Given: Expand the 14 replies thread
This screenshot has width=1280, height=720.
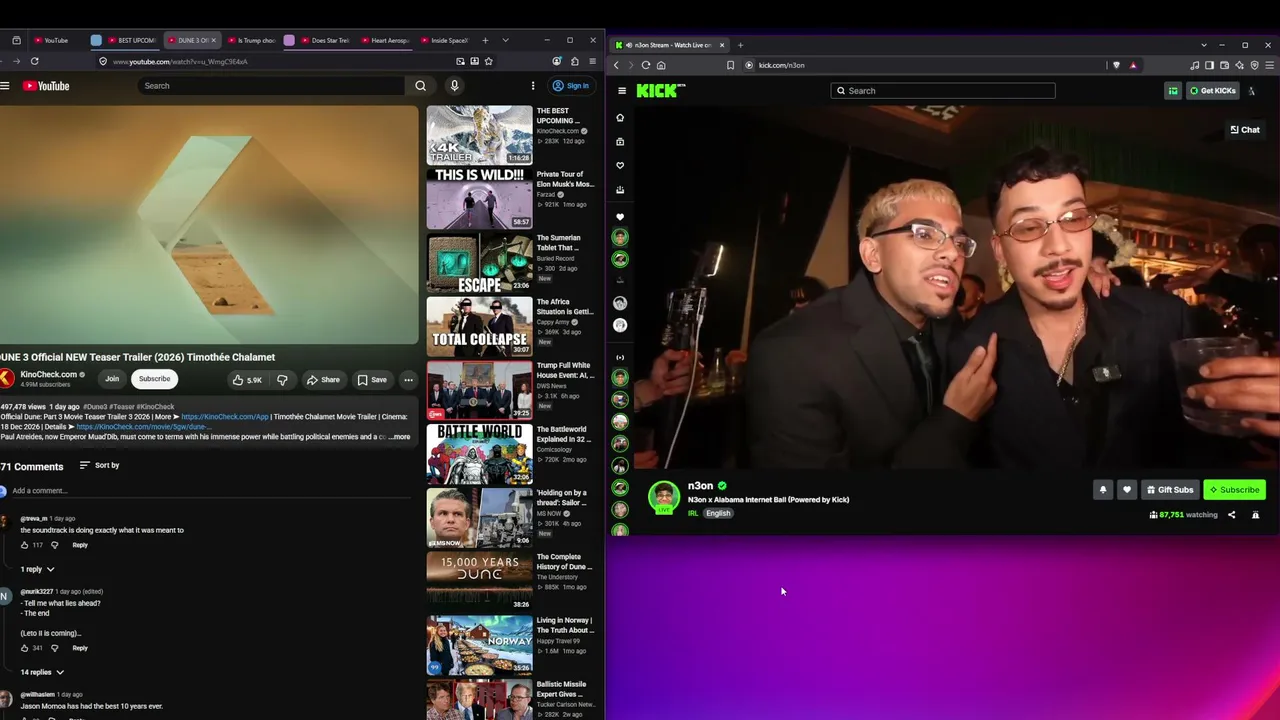Looking at the screenshot, I should point(42,672).
